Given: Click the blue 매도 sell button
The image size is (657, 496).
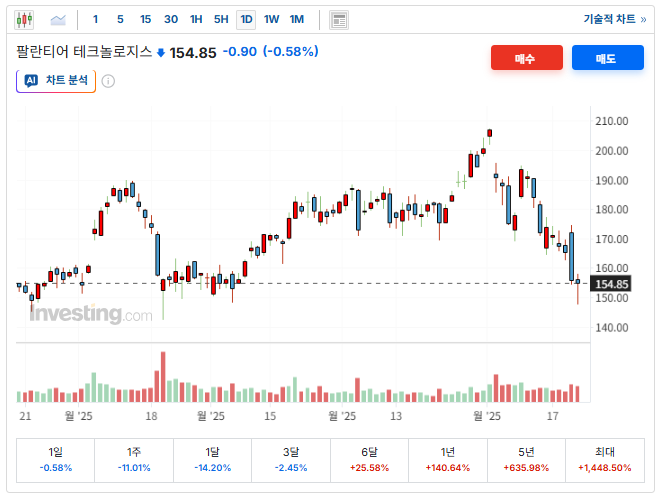Looking at the screenshot, I should pos(608,58).
